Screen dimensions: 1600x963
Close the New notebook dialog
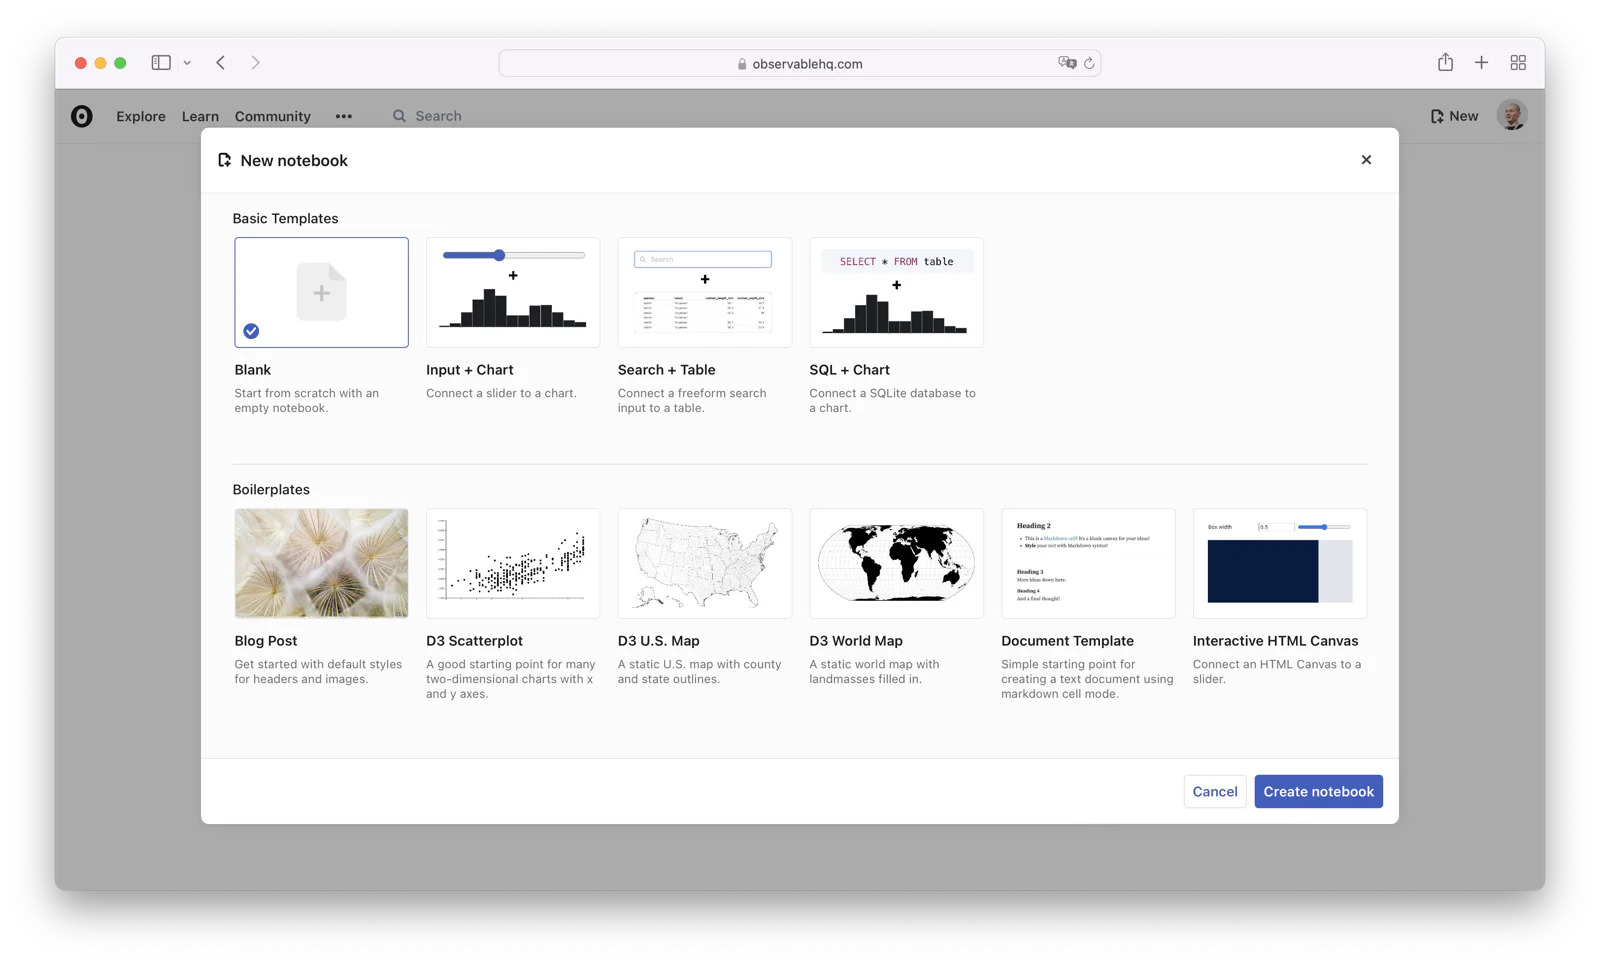coord(1366,160)
